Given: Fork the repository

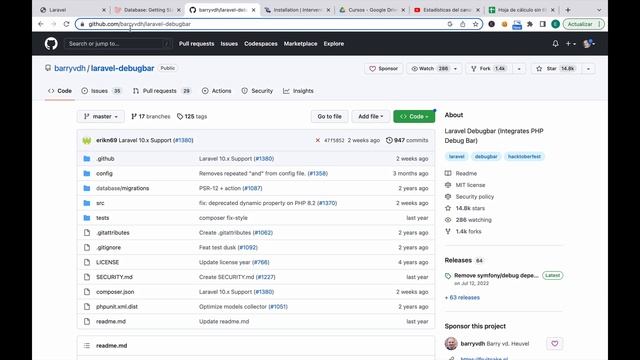Looking at the screenshot, I should click(489, 69).
